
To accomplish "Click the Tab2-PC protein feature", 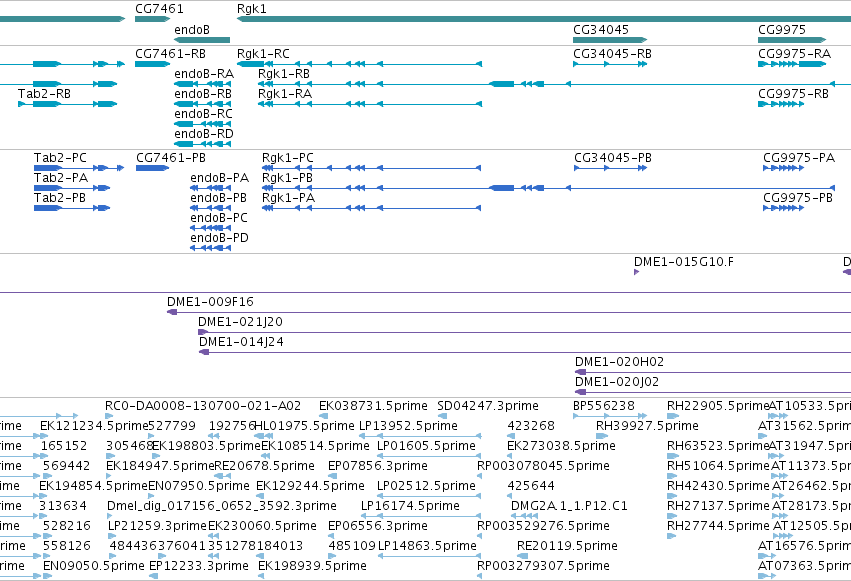I will click(x=79, y=168).
